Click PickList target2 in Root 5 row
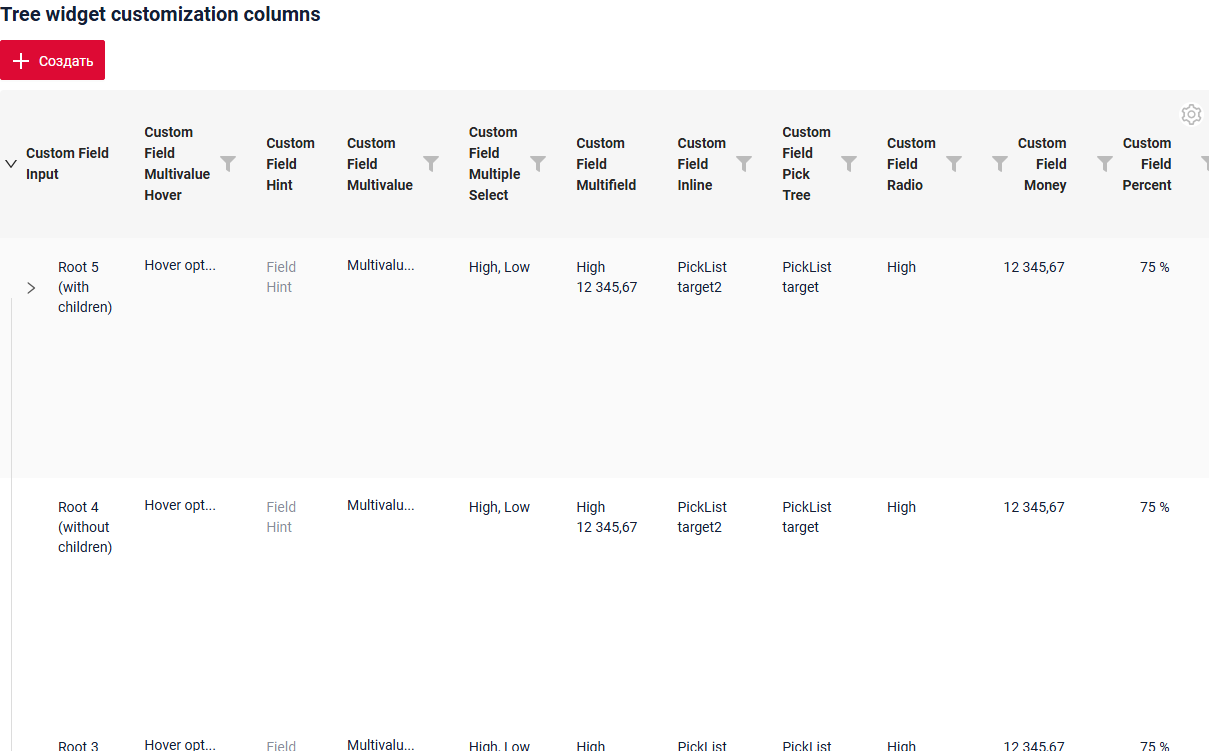The width and height of the screenshot is (1209, 751). point(702,277)
